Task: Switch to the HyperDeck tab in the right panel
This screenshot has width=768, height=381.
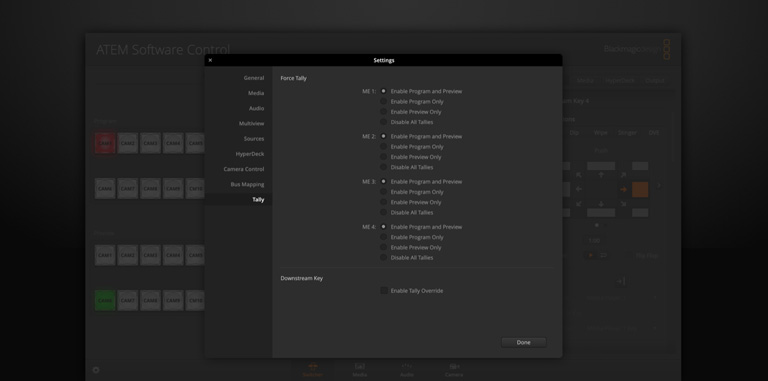Action: pyautogui.click(x=620, y=80)
